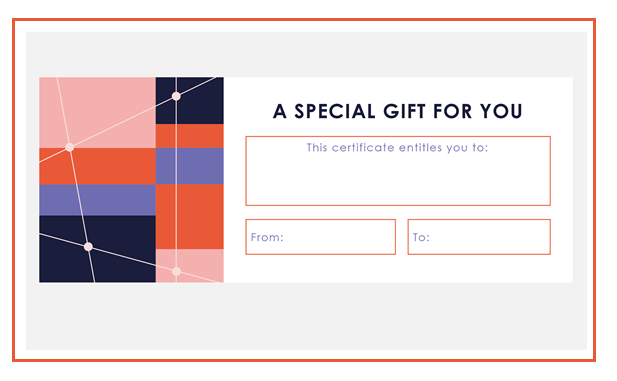Select the navy block at top of graphic
617x381 pixels.
click(190, 101)
